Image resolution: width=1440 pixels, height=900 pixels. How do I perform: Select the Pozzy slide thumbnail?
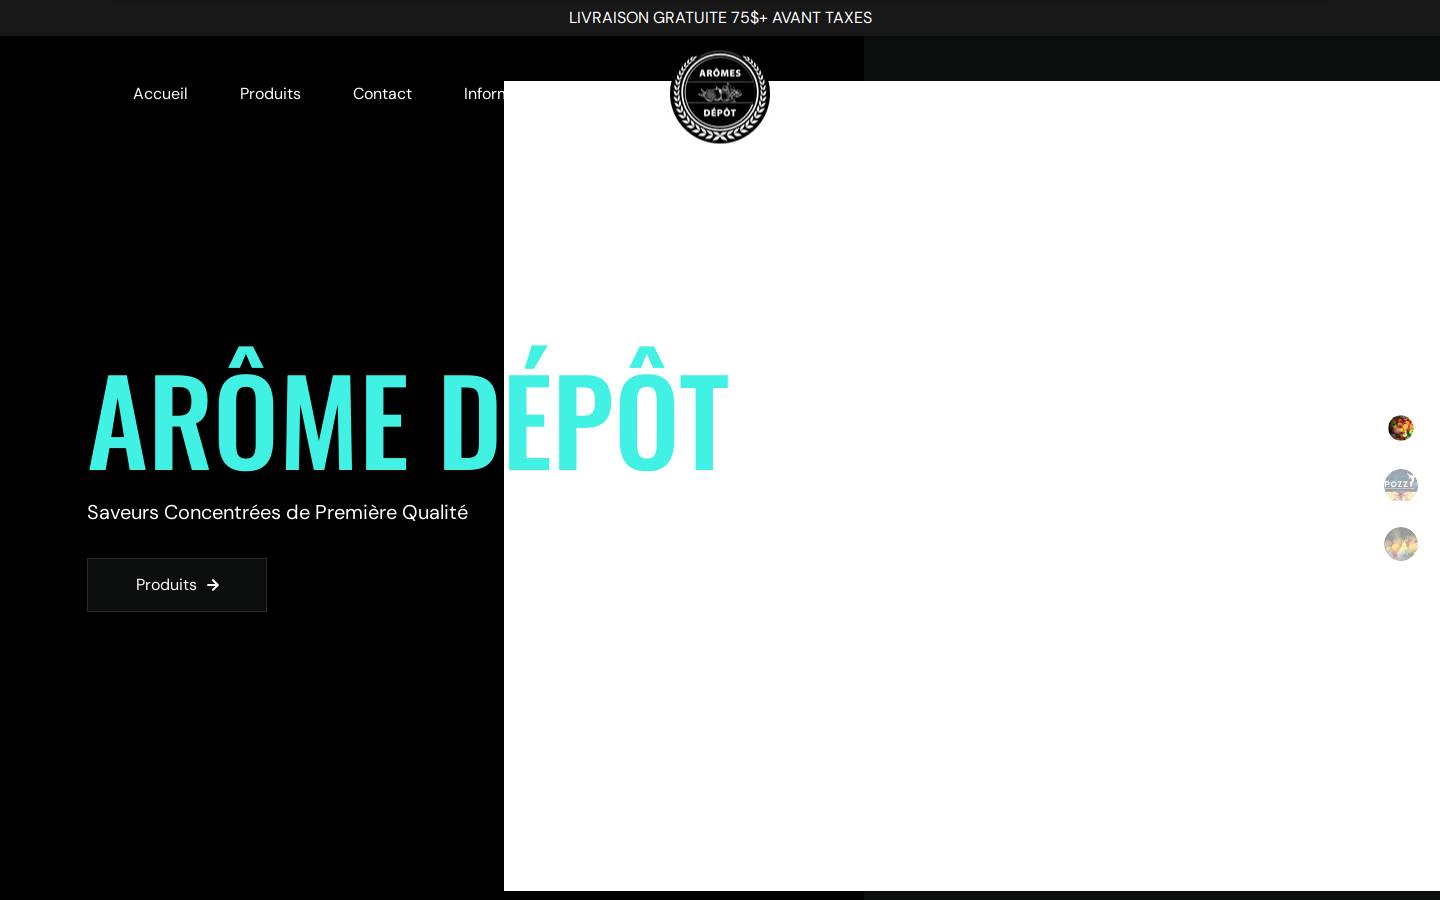[x=1401, y=486]
